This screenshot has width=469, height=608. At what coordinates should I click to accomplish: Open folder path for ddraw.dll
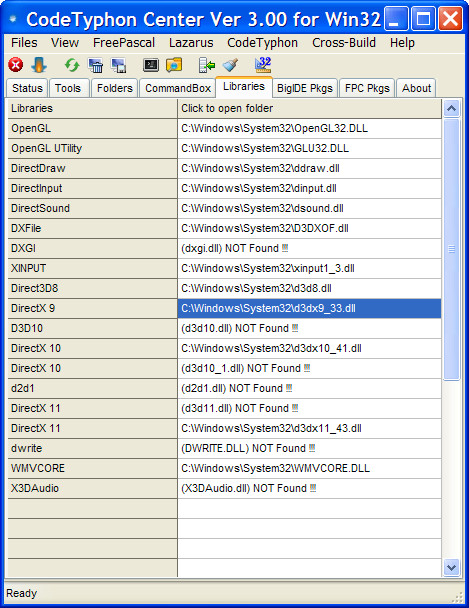309,168
